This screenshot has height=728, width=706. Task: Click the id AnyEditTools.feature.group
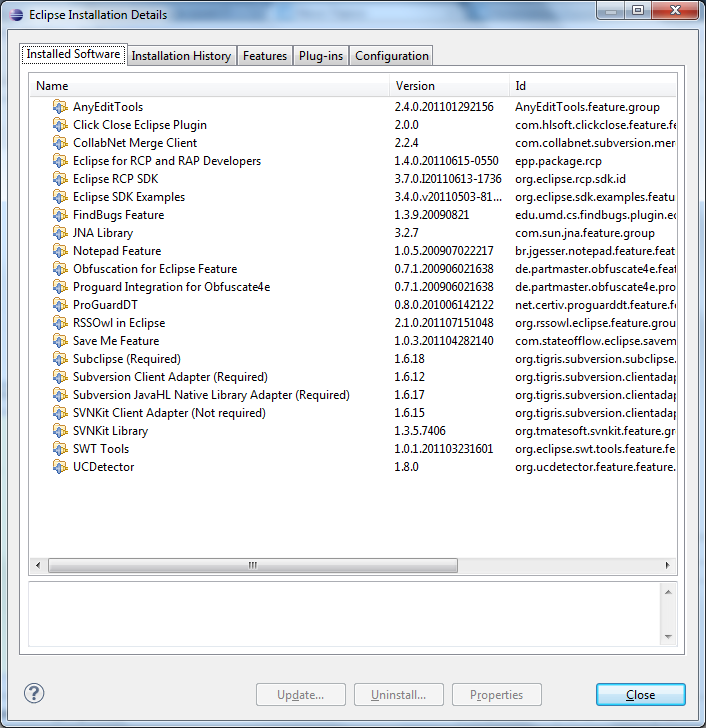[x=587, y=107]
